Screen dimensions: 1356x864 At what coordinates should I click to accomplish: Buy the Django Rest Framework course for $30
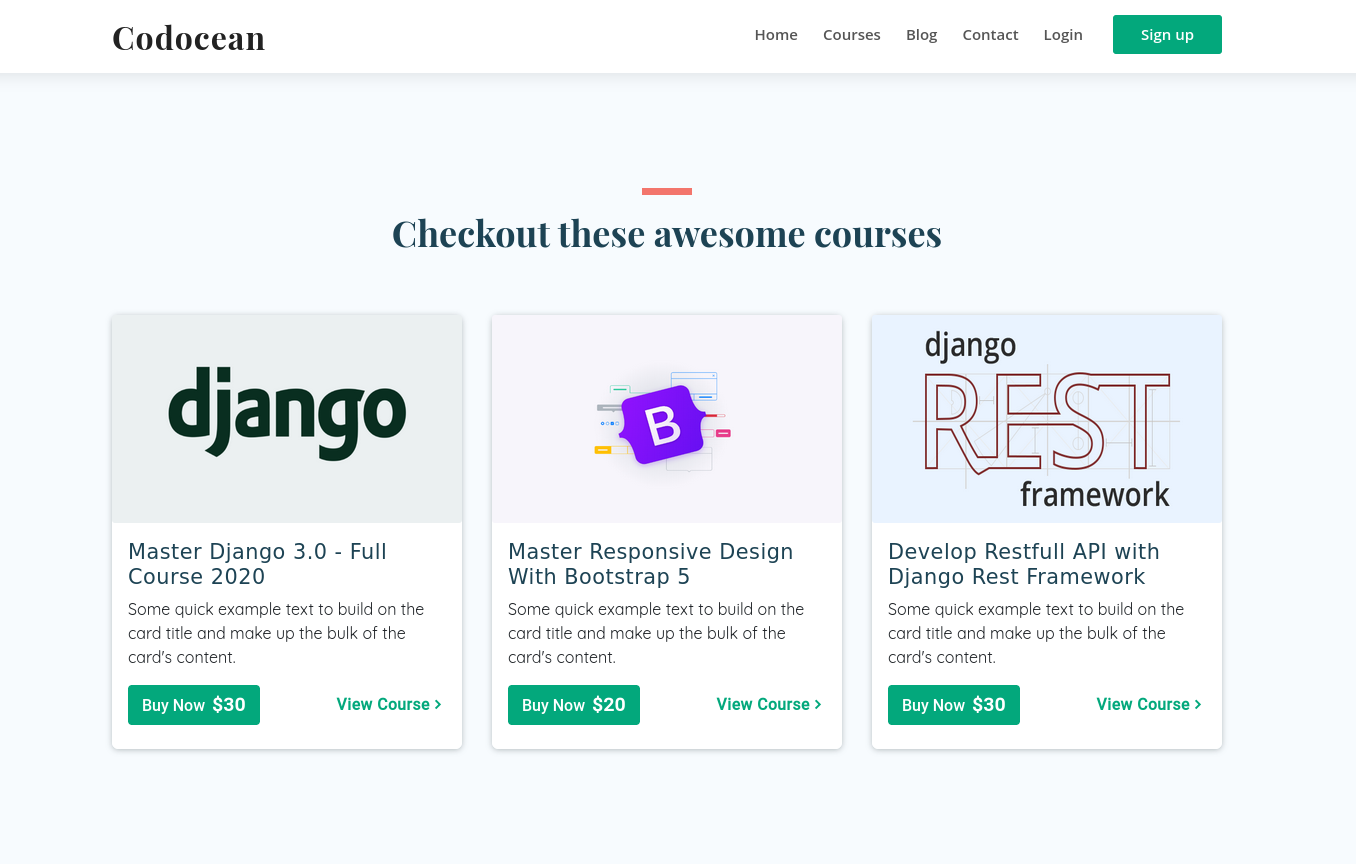pos(954,705)
